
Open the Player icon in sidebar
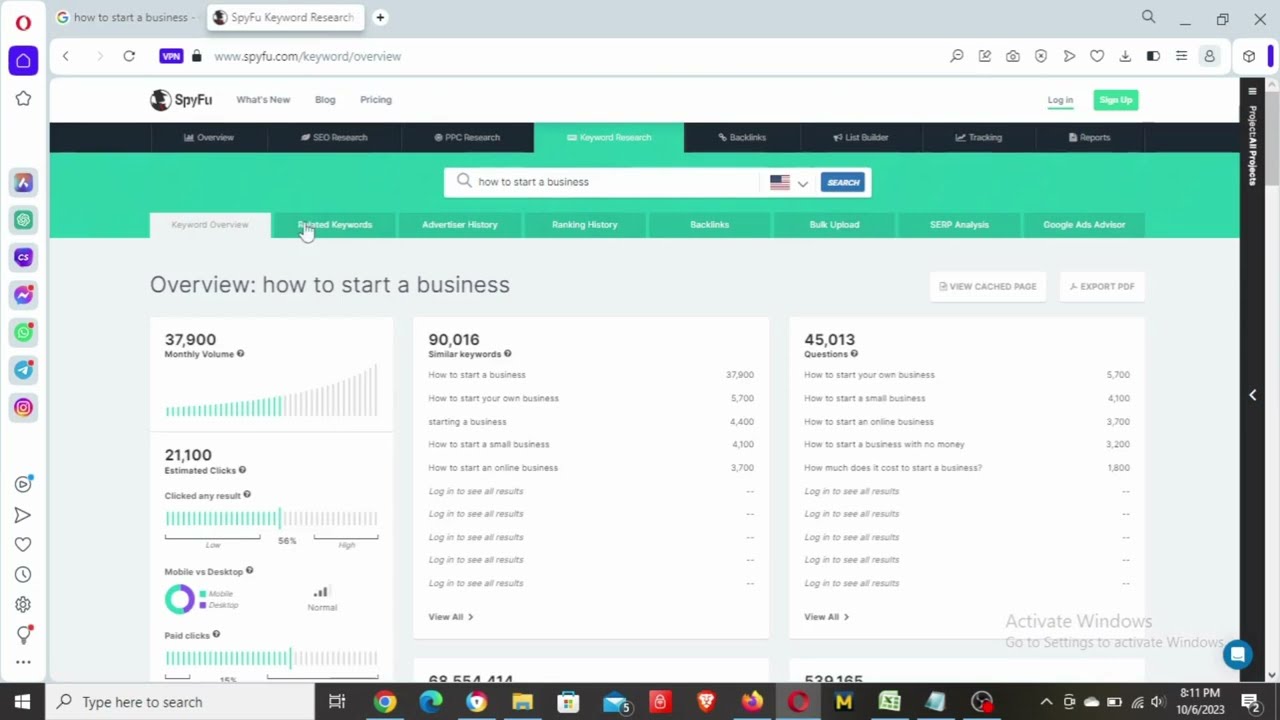click(x=23, y=484)
